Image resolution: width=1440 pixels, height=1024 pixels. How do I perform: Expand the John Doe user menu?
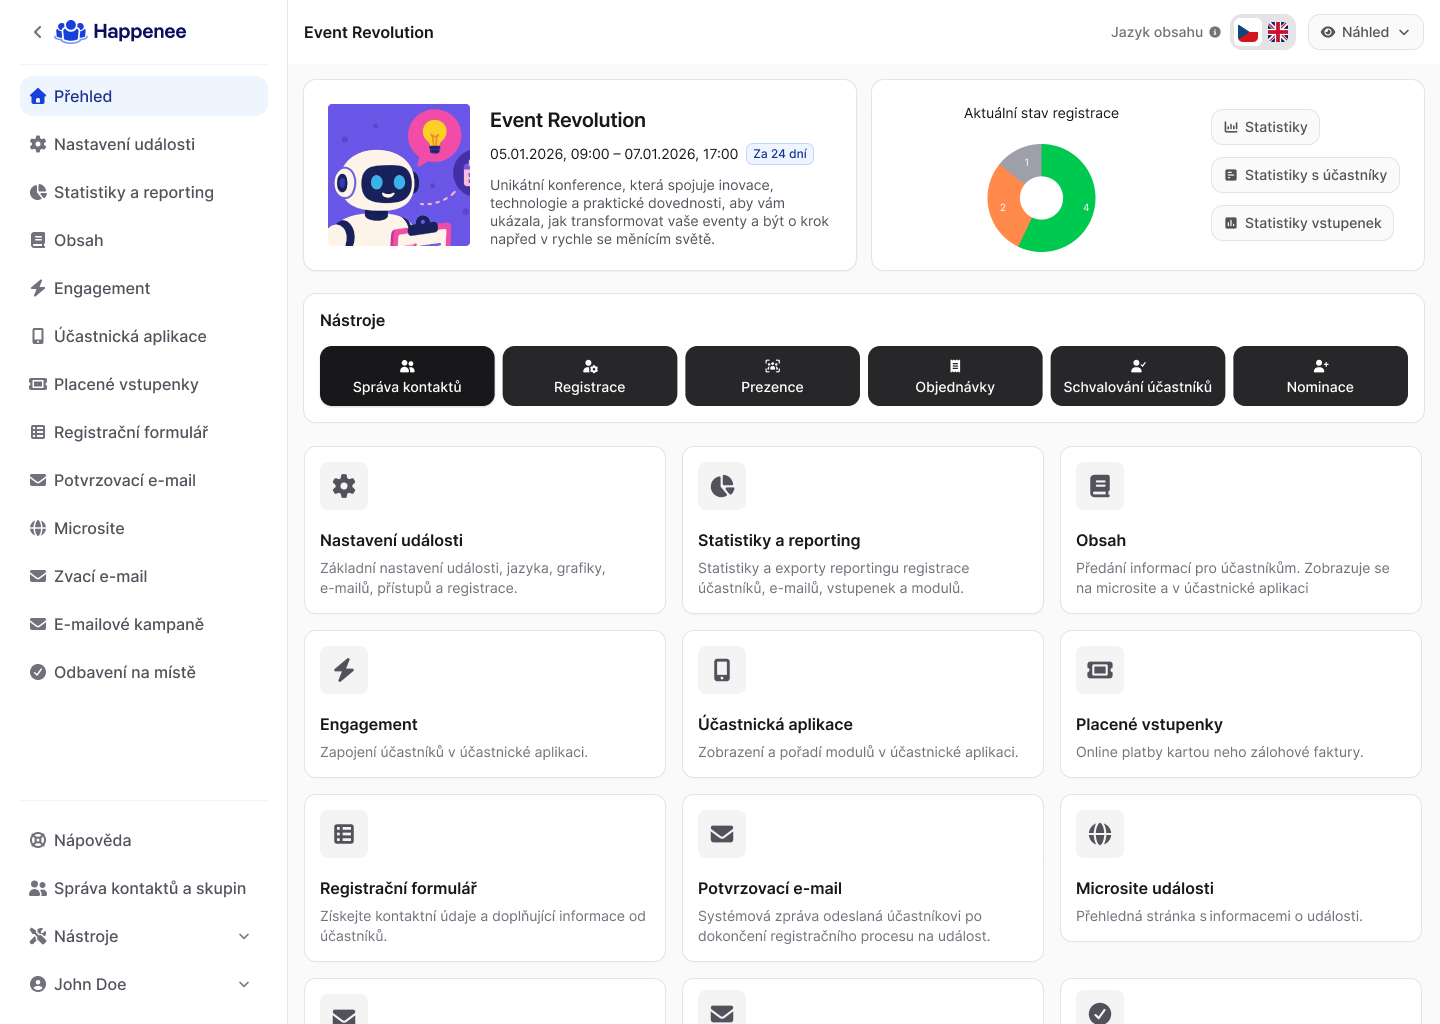click(244, 984)
